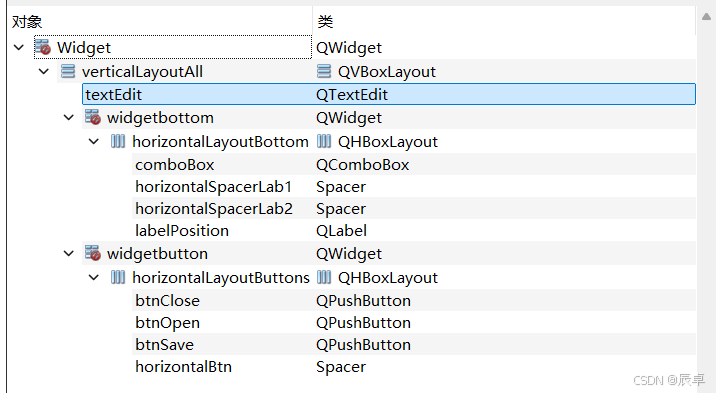Image resolution: width=716 pixels, height=393 pixels.
Task: Click the verticalLayoutAll vertical layout icon
Action: 68,71
